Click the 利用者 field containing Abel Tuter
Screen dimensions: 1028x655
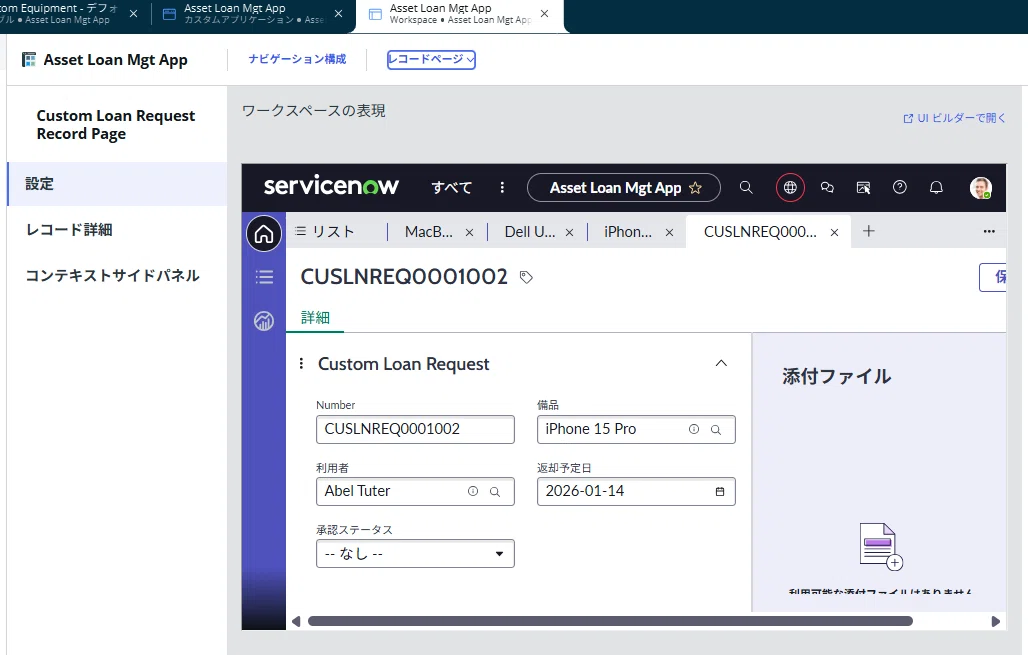point(415,492)
